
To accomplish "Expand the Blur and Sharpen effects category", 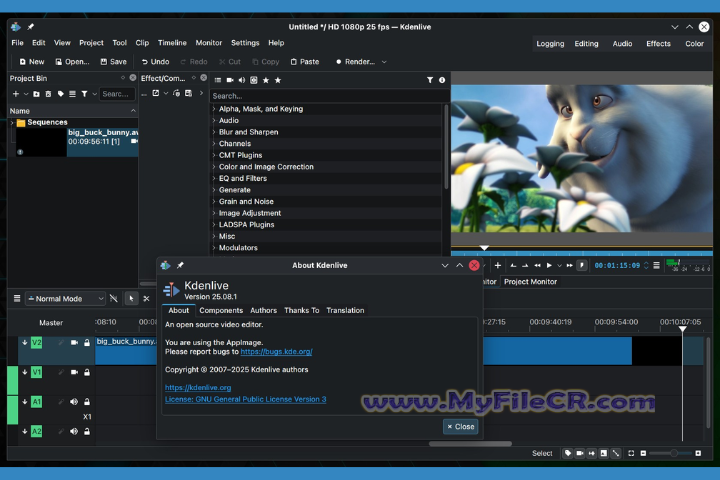I will coord(214,132).
